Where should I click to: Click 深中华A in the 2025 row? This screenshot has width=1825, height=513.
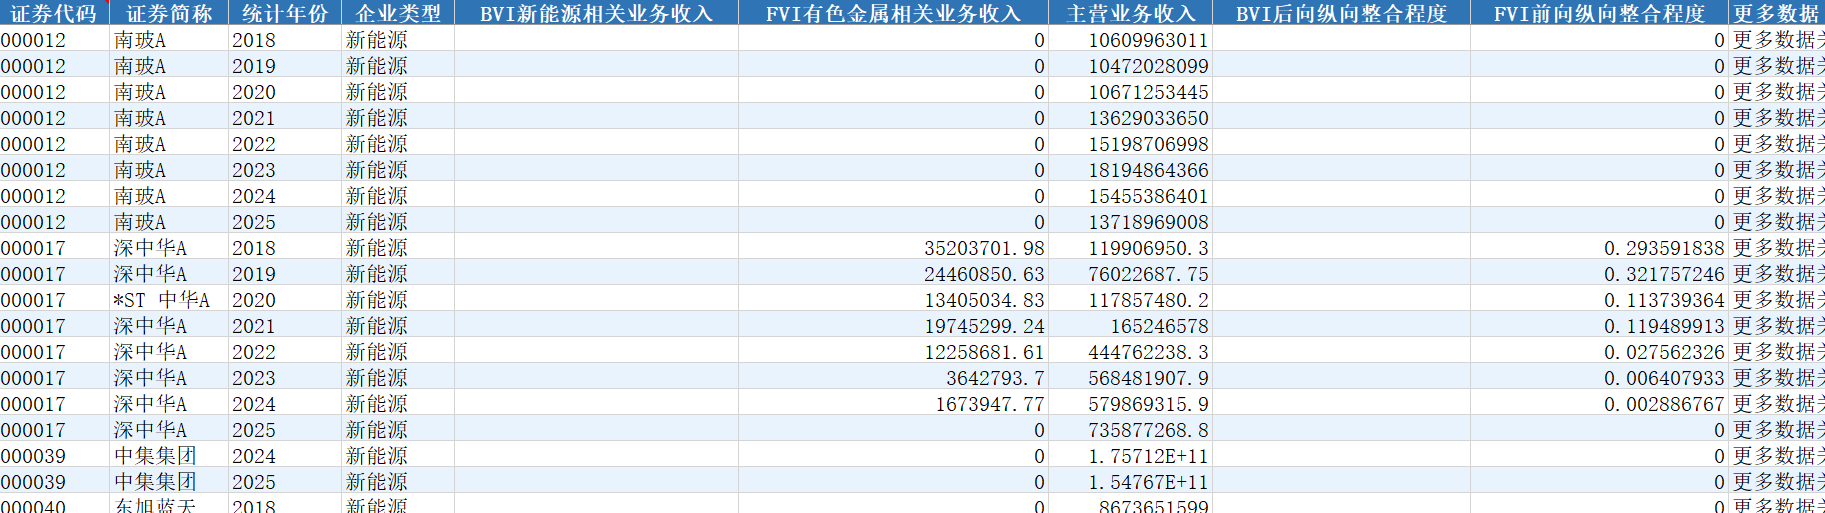169,430
